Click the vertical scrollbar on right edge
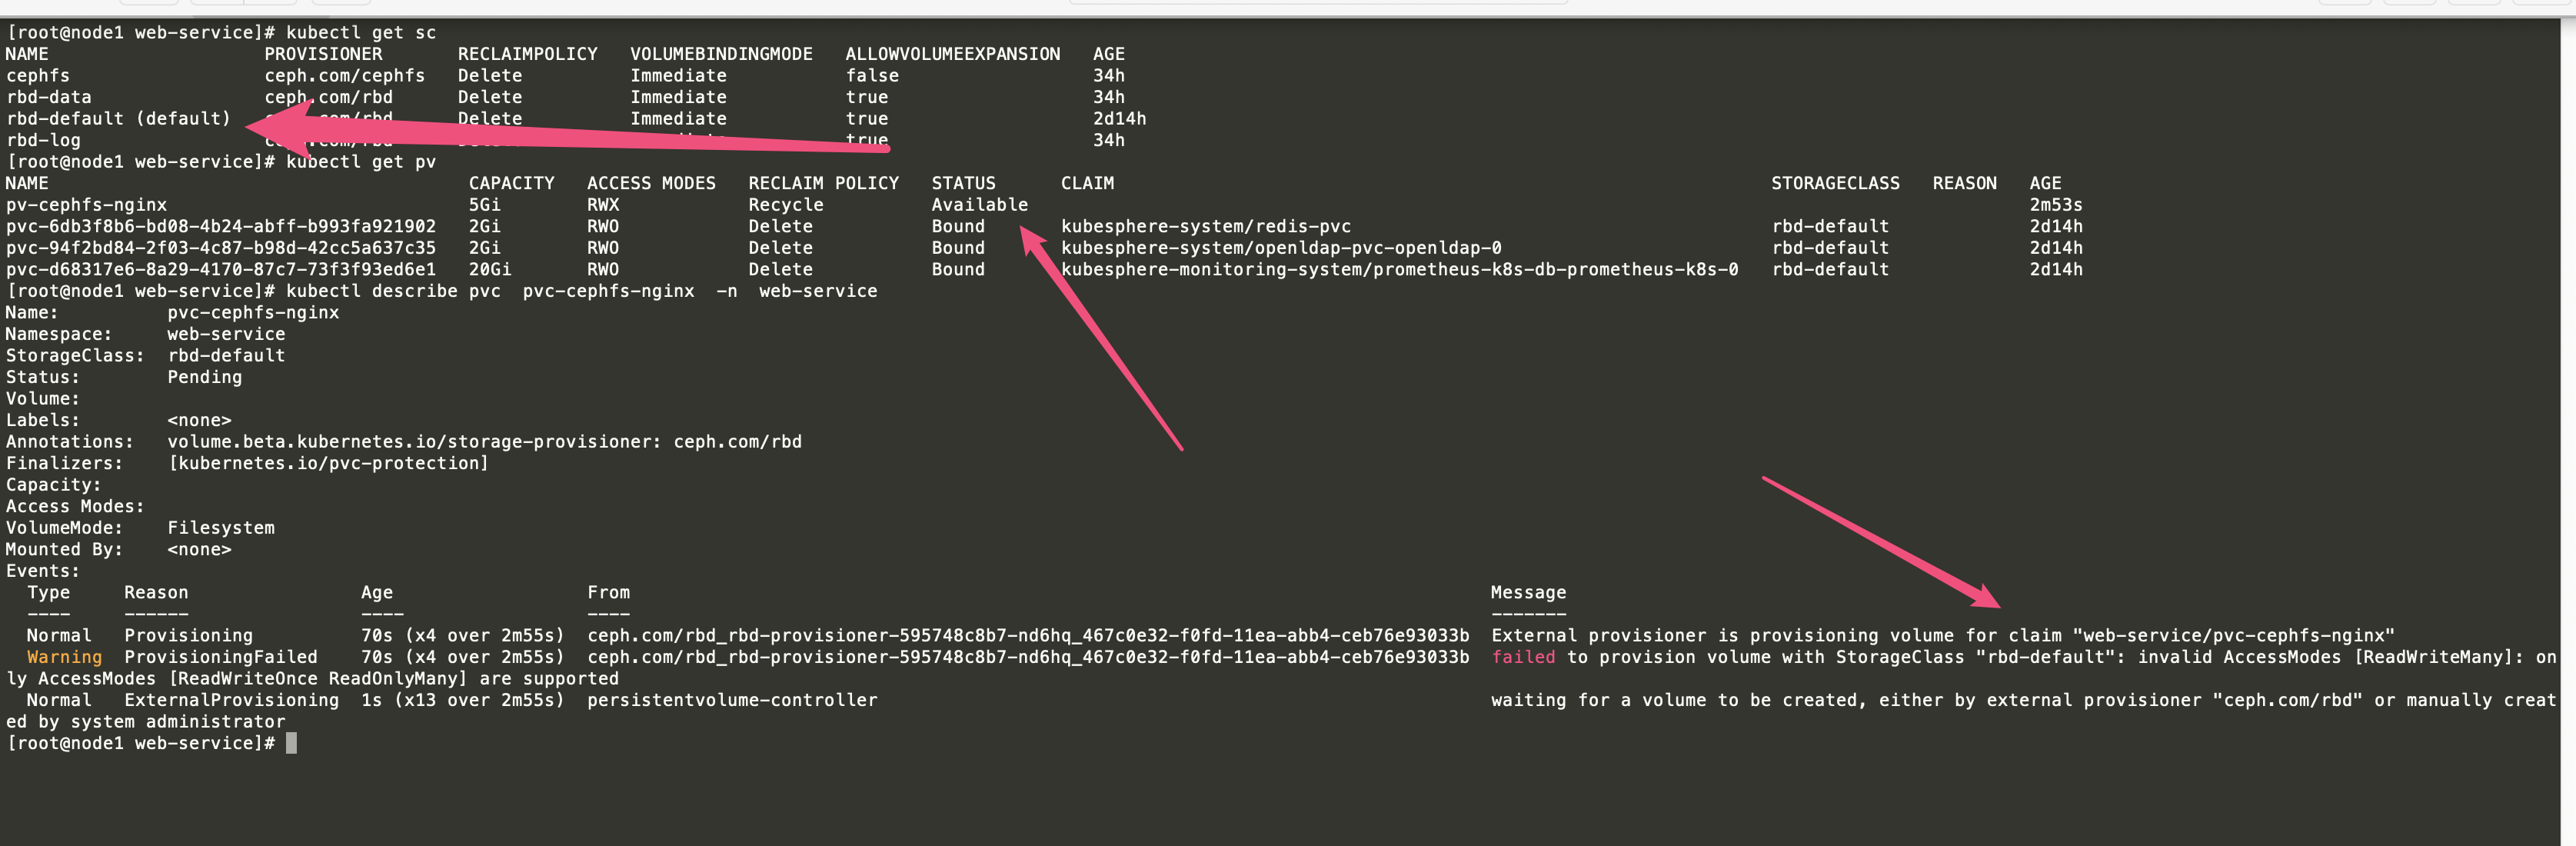This screenshot has height=846, width=2576. (x=2567, y=430)
